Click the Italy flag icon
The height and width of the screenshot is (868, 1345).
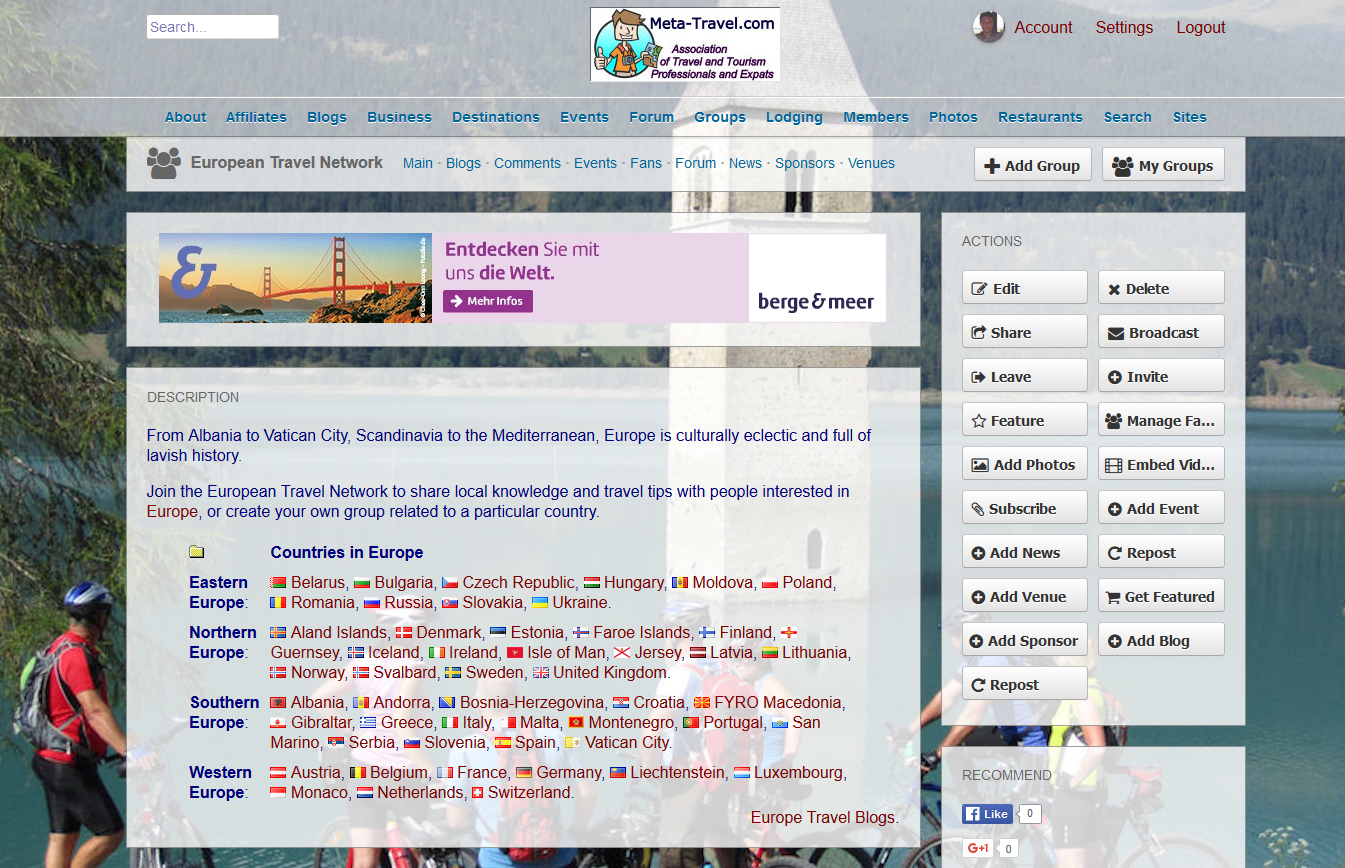450,723
